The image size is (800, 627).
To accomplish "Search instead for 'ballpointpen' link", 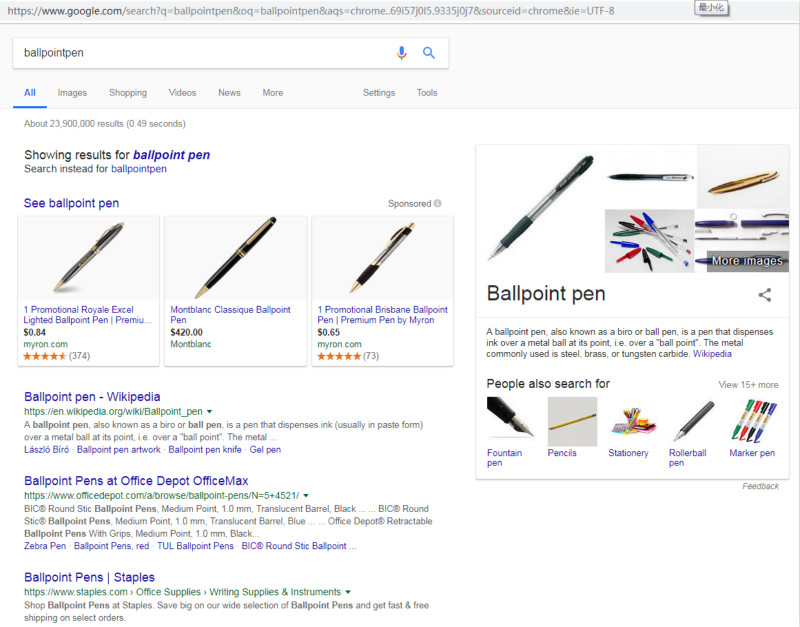I will pos(139,169).
